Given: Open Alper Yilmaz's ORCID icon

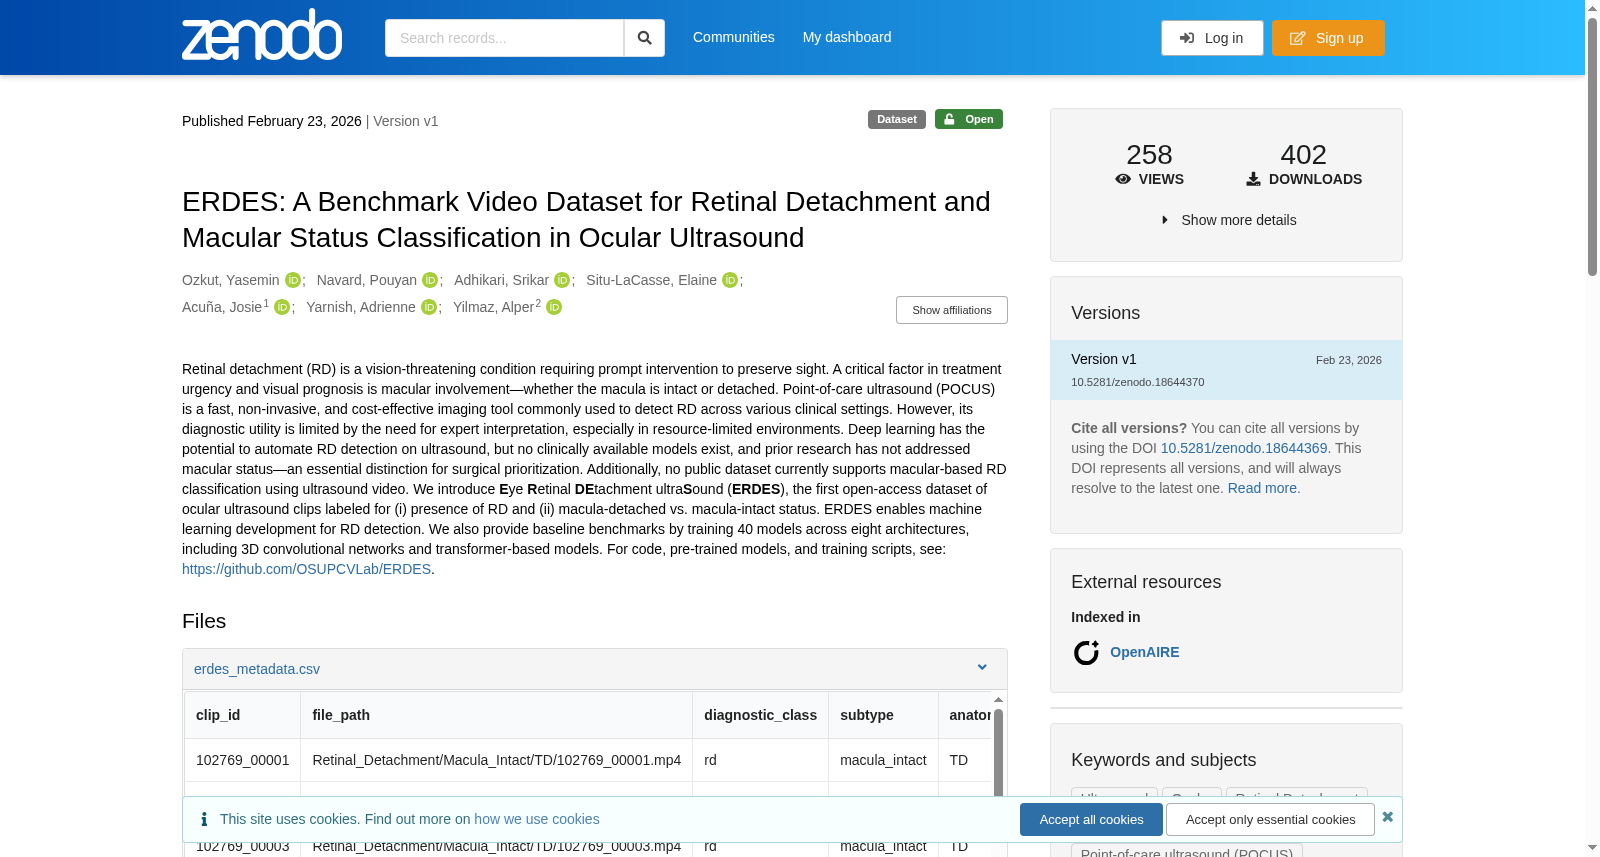Looking at the screenshot, I should pyautogui.click(x=554, y=307).
